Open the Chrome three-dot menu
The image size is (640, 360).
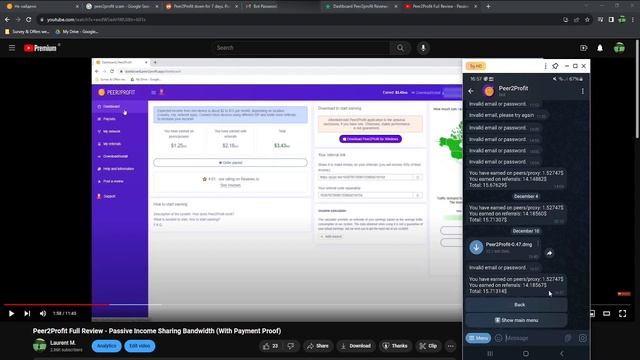click(633, 20)
